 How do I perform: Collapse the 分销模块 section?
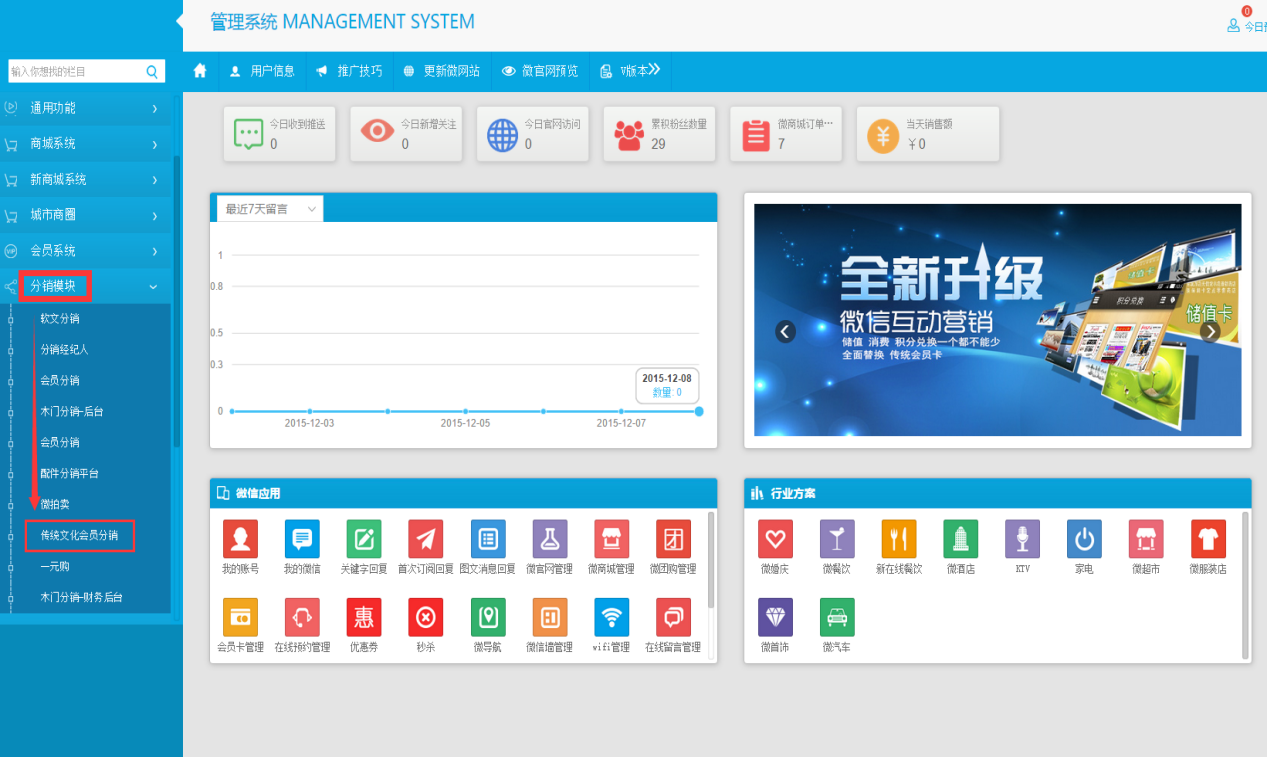(x=86, y=287)
